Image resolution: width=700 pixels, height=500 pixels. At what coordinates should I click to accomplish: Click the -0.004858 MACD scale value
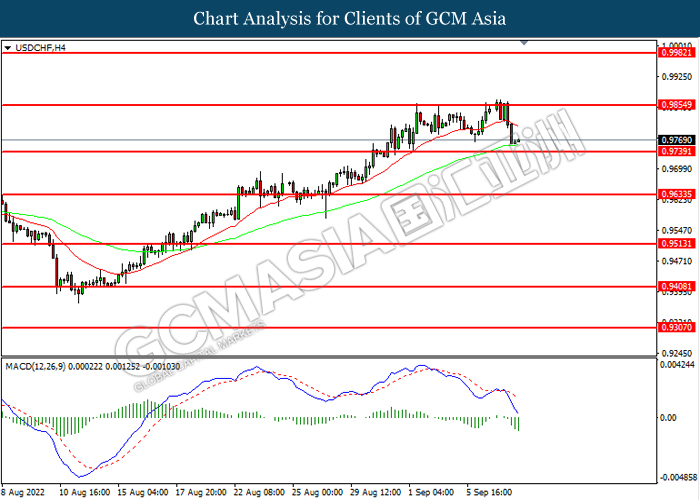678,477
